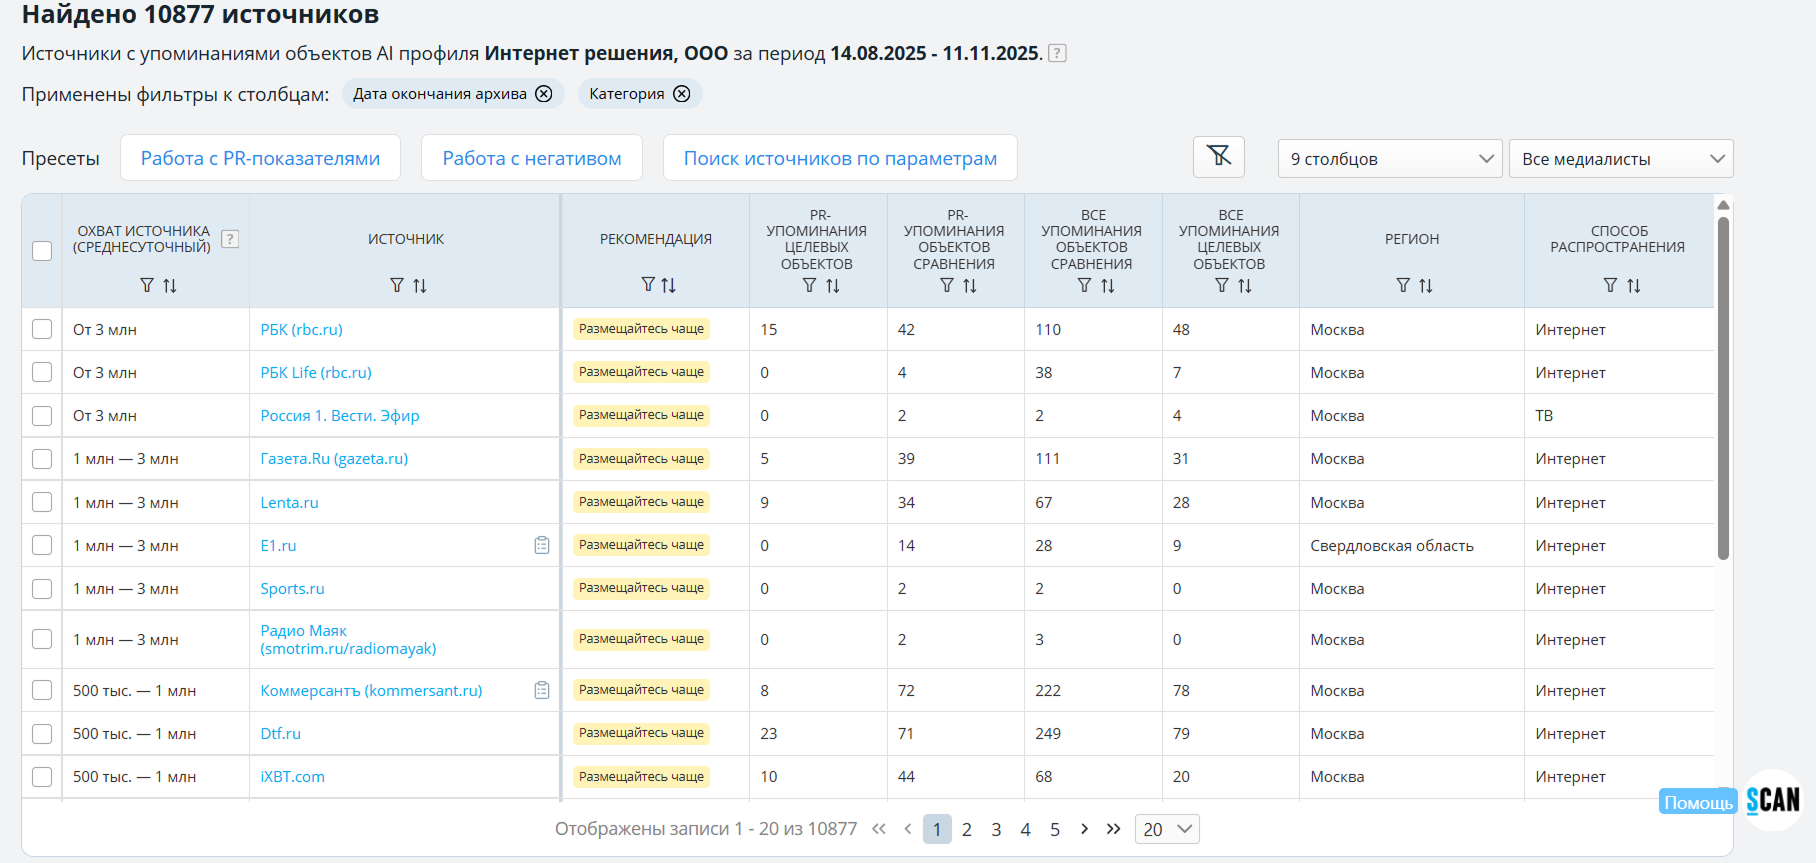
Task: Go to last page of results
Action: pyautogui.click(x=1113, y=829)
